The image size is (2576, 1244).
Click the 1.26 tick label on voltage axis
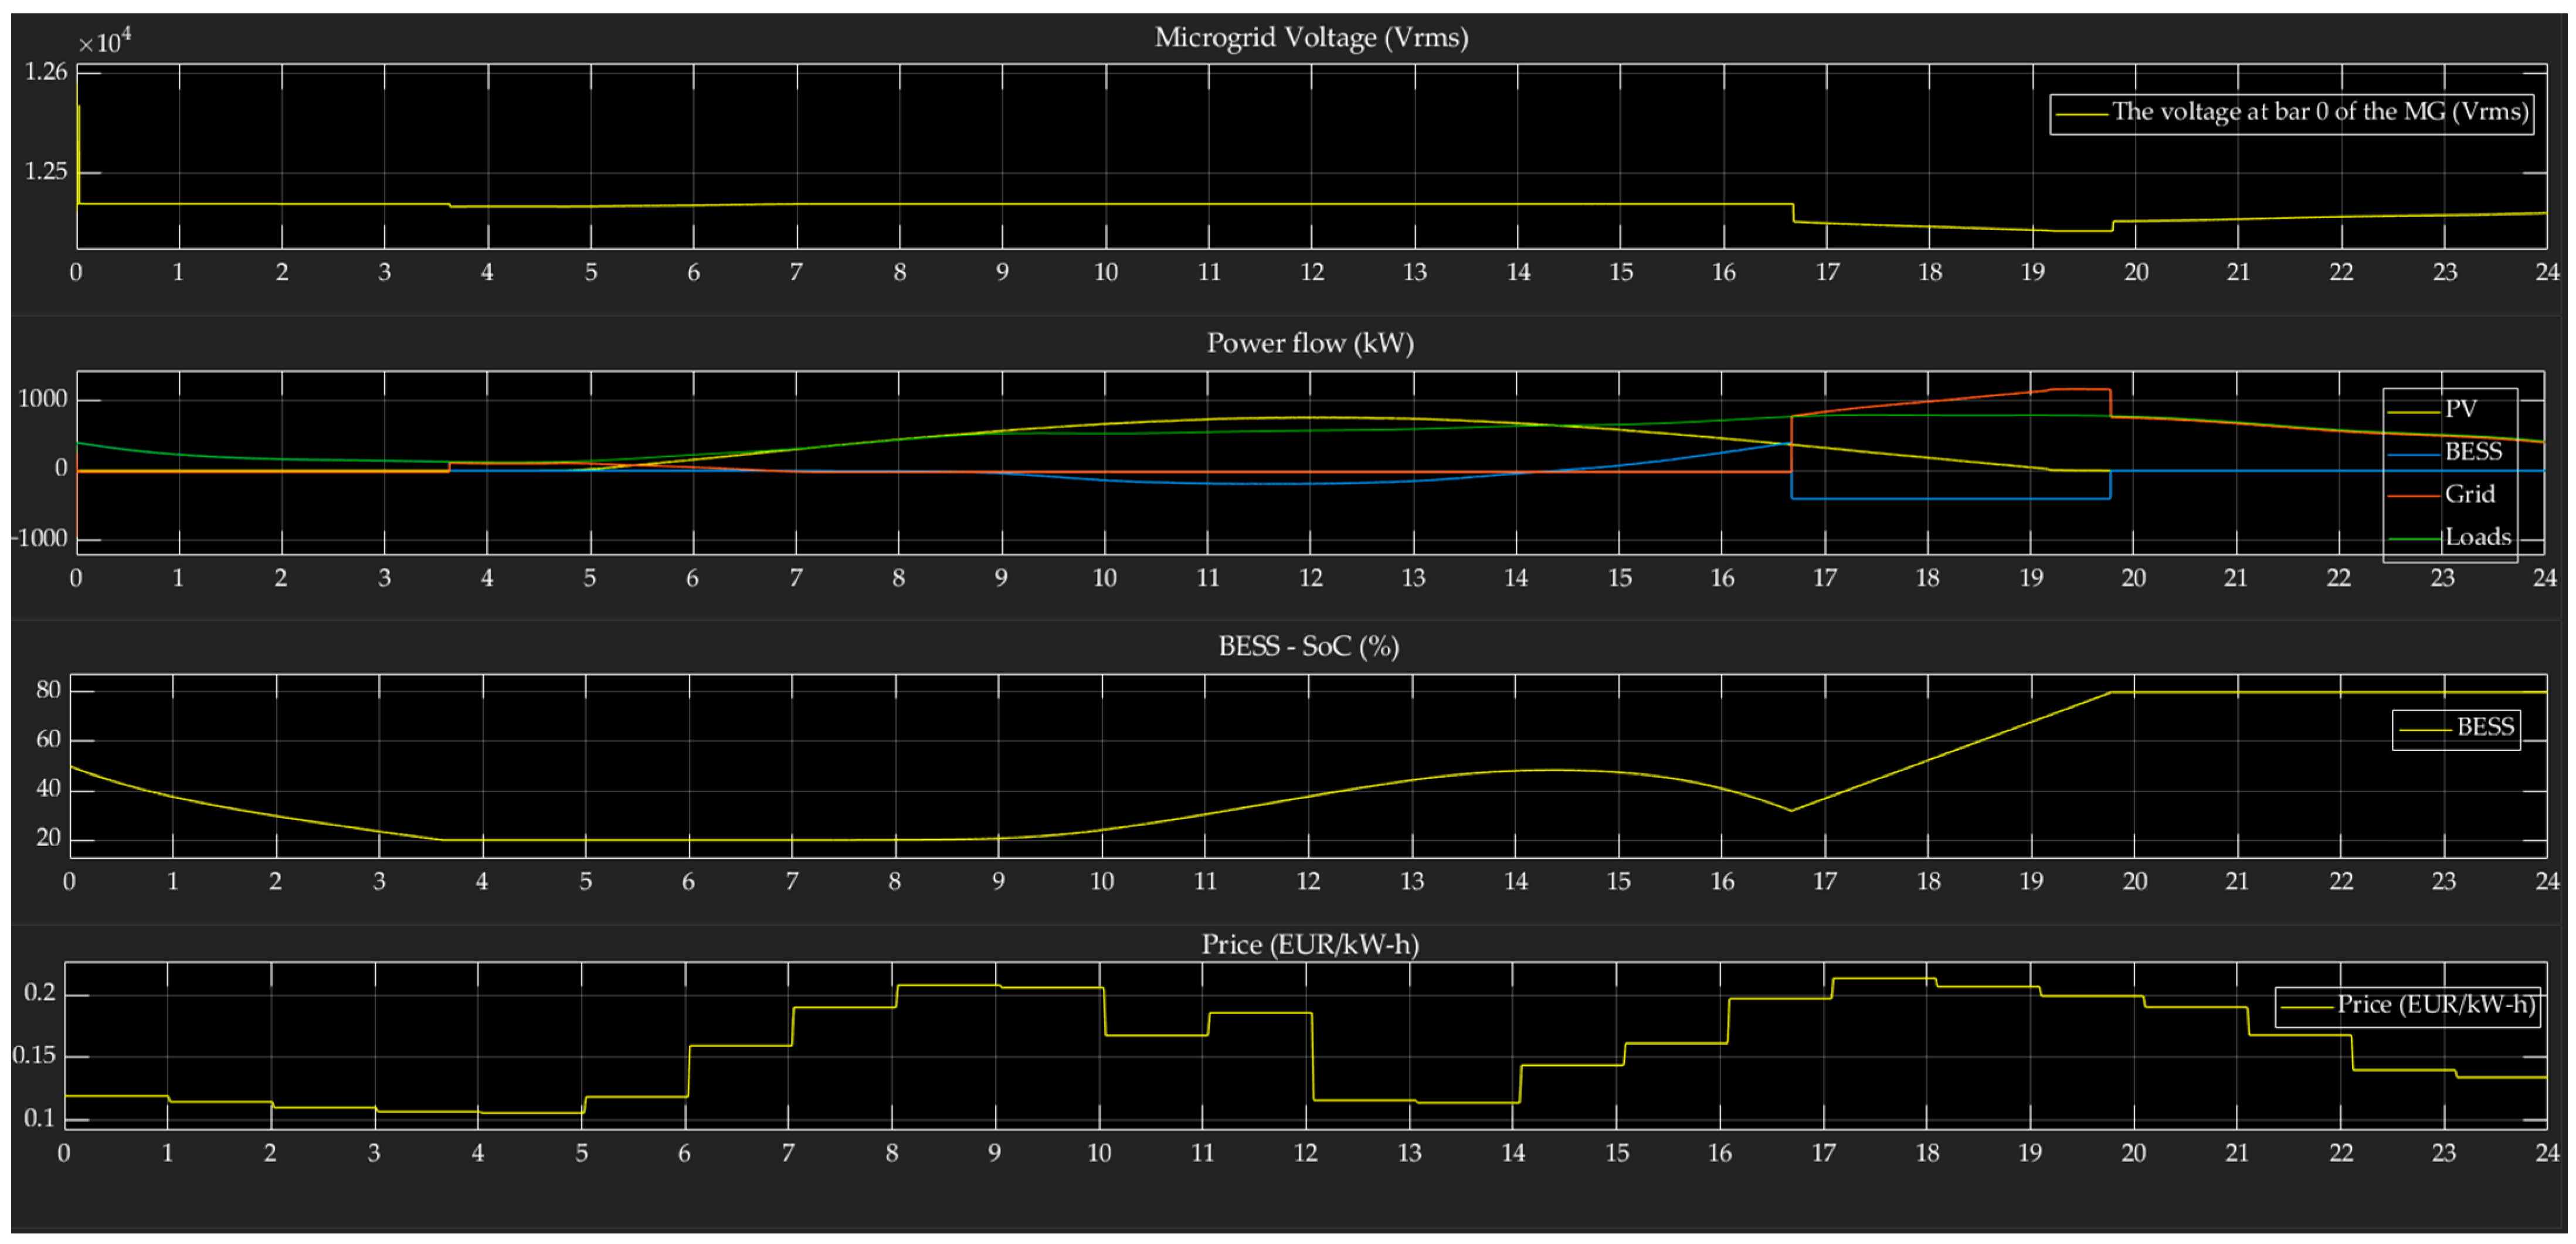(x=46, y=72)
